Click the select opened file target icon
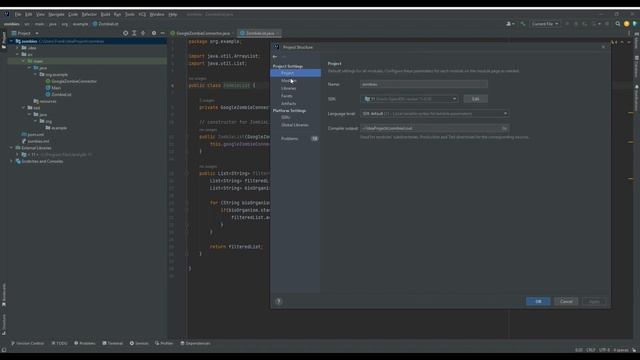The height and width of the screenshot is (360, 640). point(125,33)
